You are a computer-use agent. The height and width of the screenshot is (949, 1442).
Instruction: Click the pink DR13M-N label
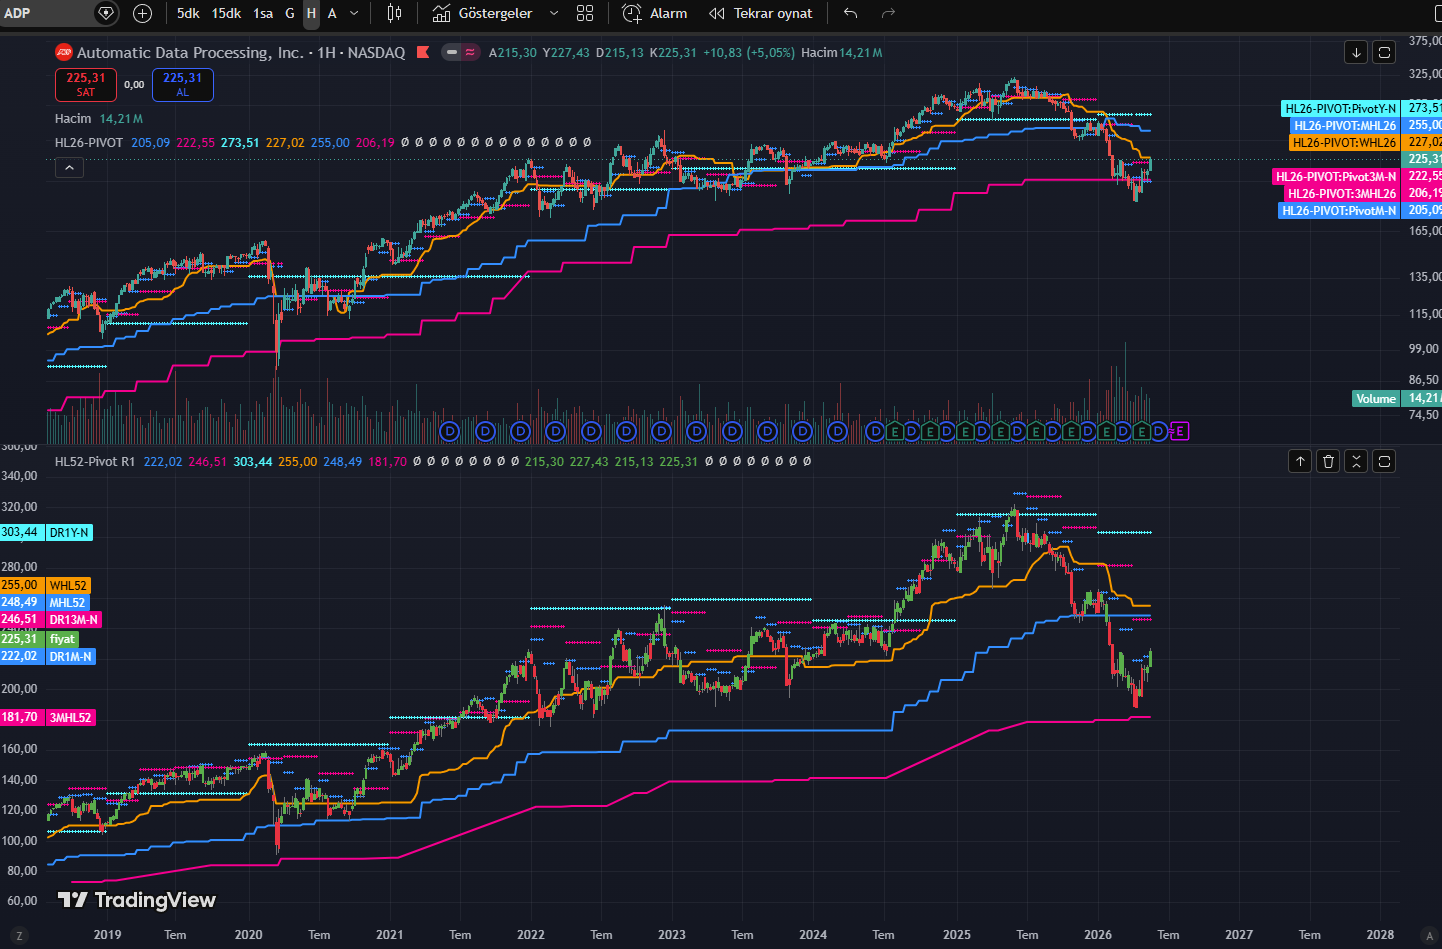pos(73,619)
